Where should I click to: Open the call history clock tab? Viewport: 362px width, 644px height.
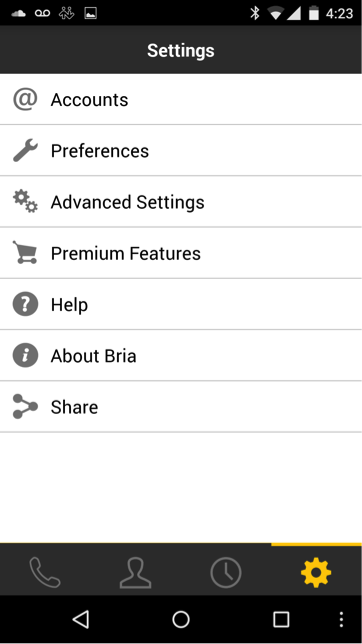[226, 572]
